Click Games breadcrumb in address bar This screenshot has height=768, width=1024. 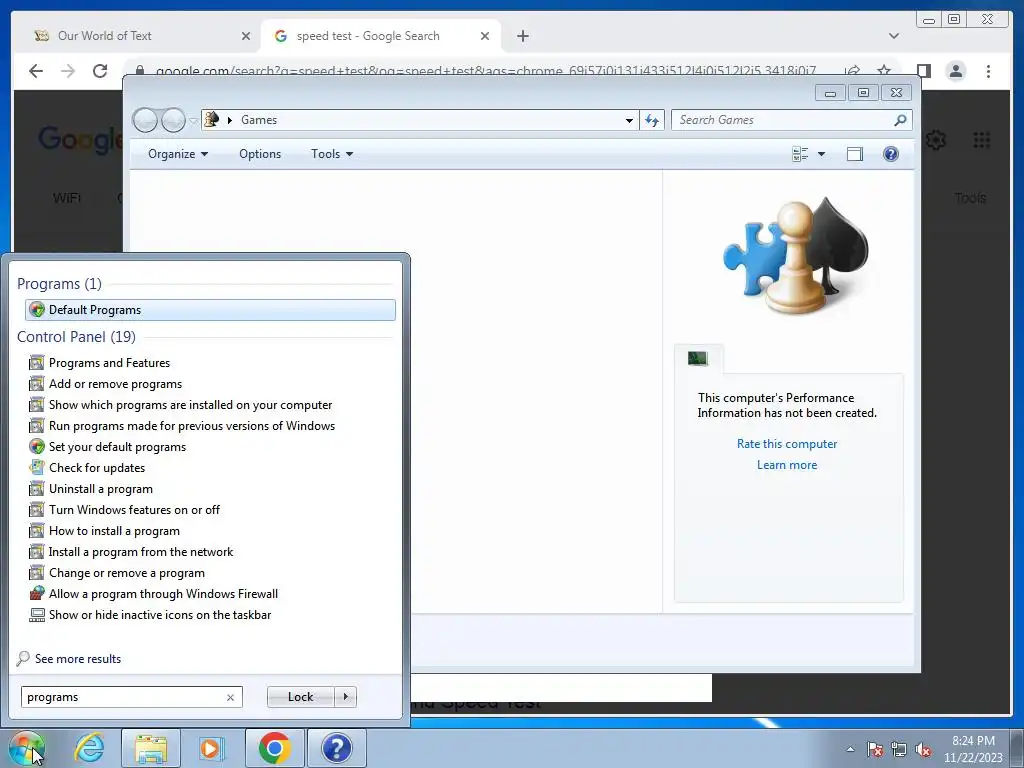259,120
